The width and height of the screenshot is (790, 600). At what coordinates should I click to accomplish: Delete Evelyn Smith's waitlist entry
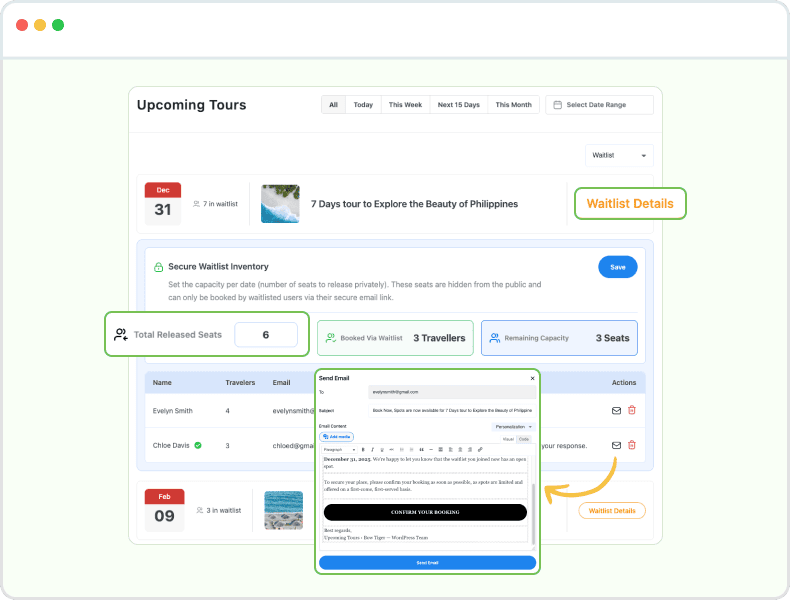[x=632, y=410]
